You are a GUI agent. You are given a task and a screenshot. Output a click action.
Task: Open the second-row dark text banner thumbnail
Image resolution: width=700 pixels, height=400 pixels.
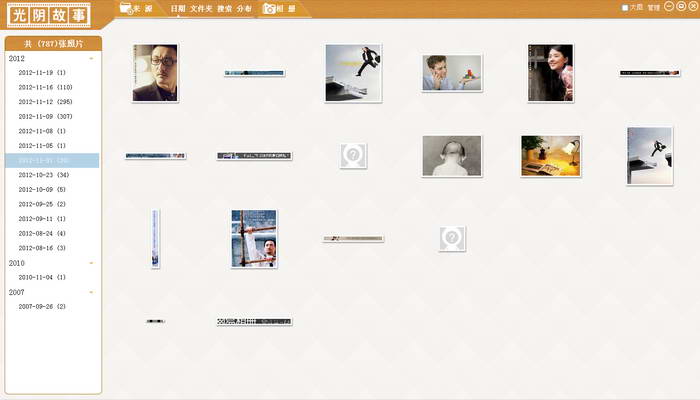click(254, 156)
